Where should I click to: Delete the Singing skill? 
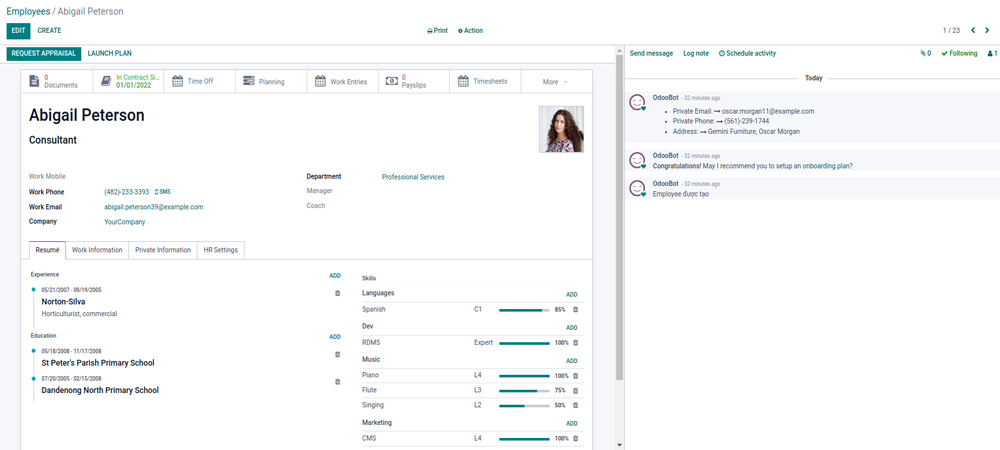click(575, 405)
